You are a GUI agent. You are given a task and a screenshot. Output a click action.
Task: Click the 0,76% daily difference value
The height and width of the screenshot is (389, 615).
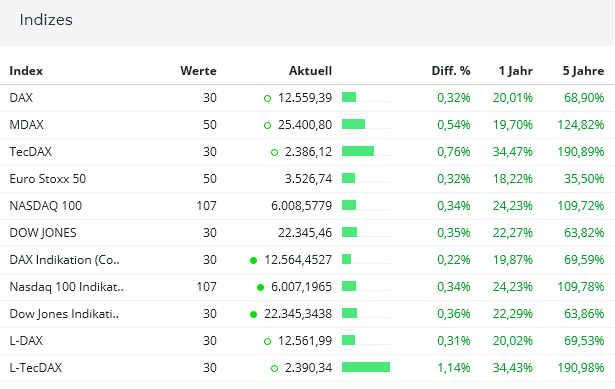point(454,152)
